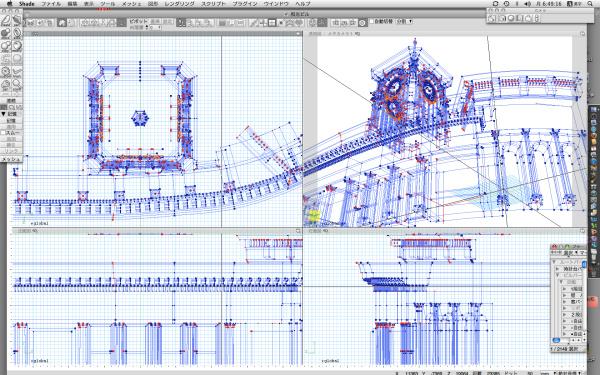Open the レンダリング menu
This screenshot has height=375, width=600.
[179, 4]
